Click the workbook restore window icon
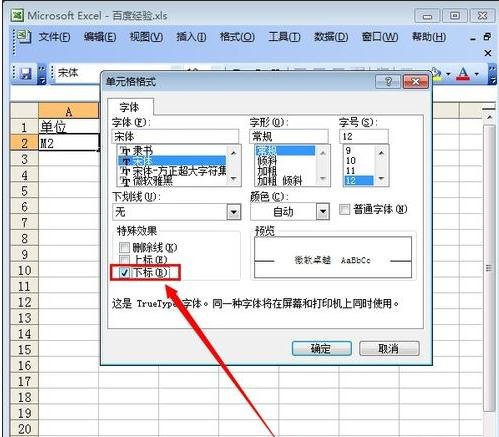 [487, 37]
